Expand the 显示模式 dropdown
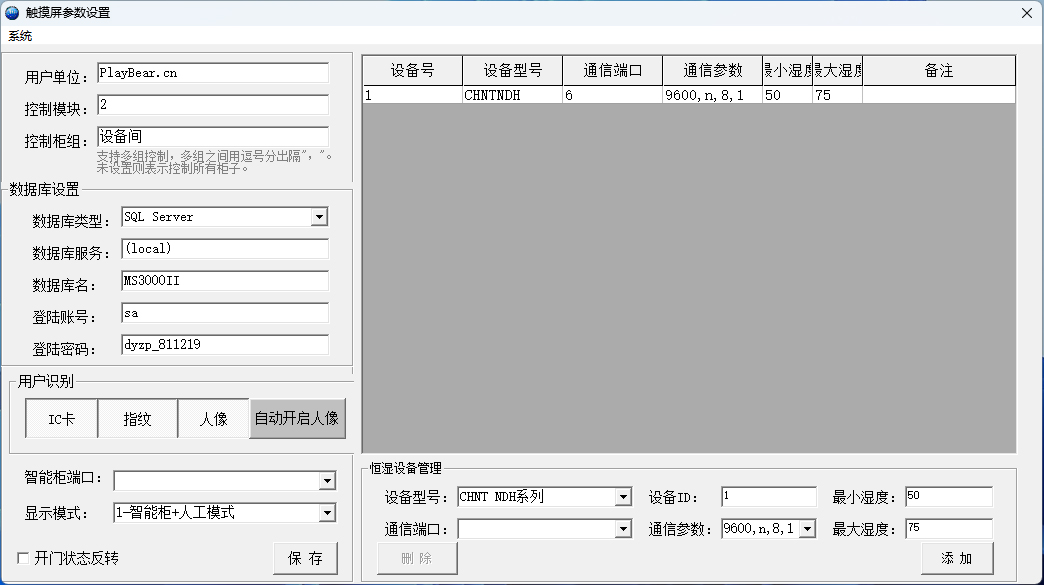1044x585 pixels. 327,513
